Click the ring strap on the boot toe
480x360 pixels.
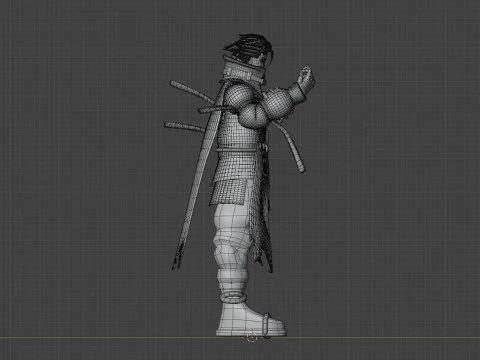pyautogui.click(x=266, y=325)
